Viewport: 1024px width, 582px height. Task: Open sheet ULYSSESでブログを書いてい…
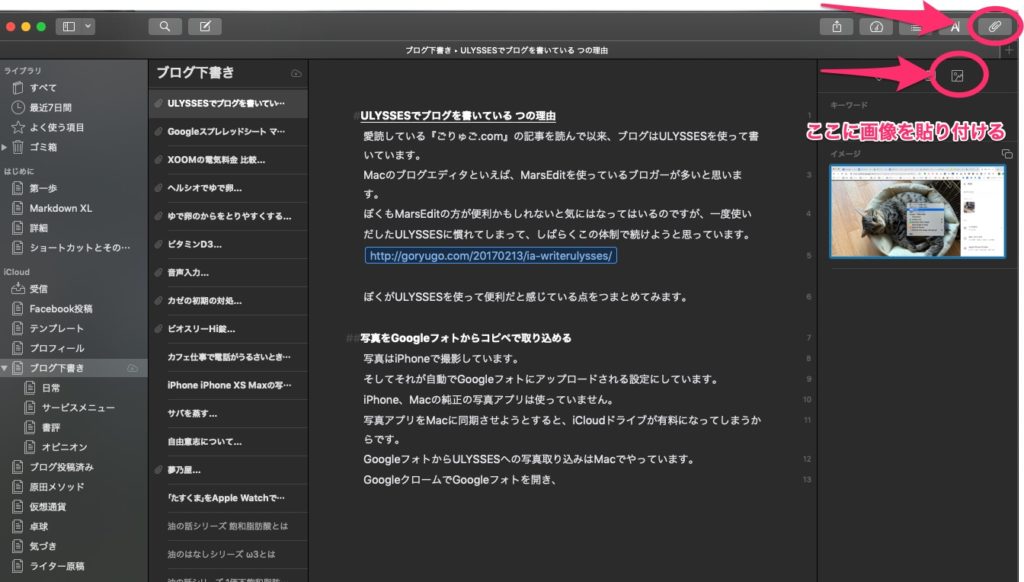point(228,103)
